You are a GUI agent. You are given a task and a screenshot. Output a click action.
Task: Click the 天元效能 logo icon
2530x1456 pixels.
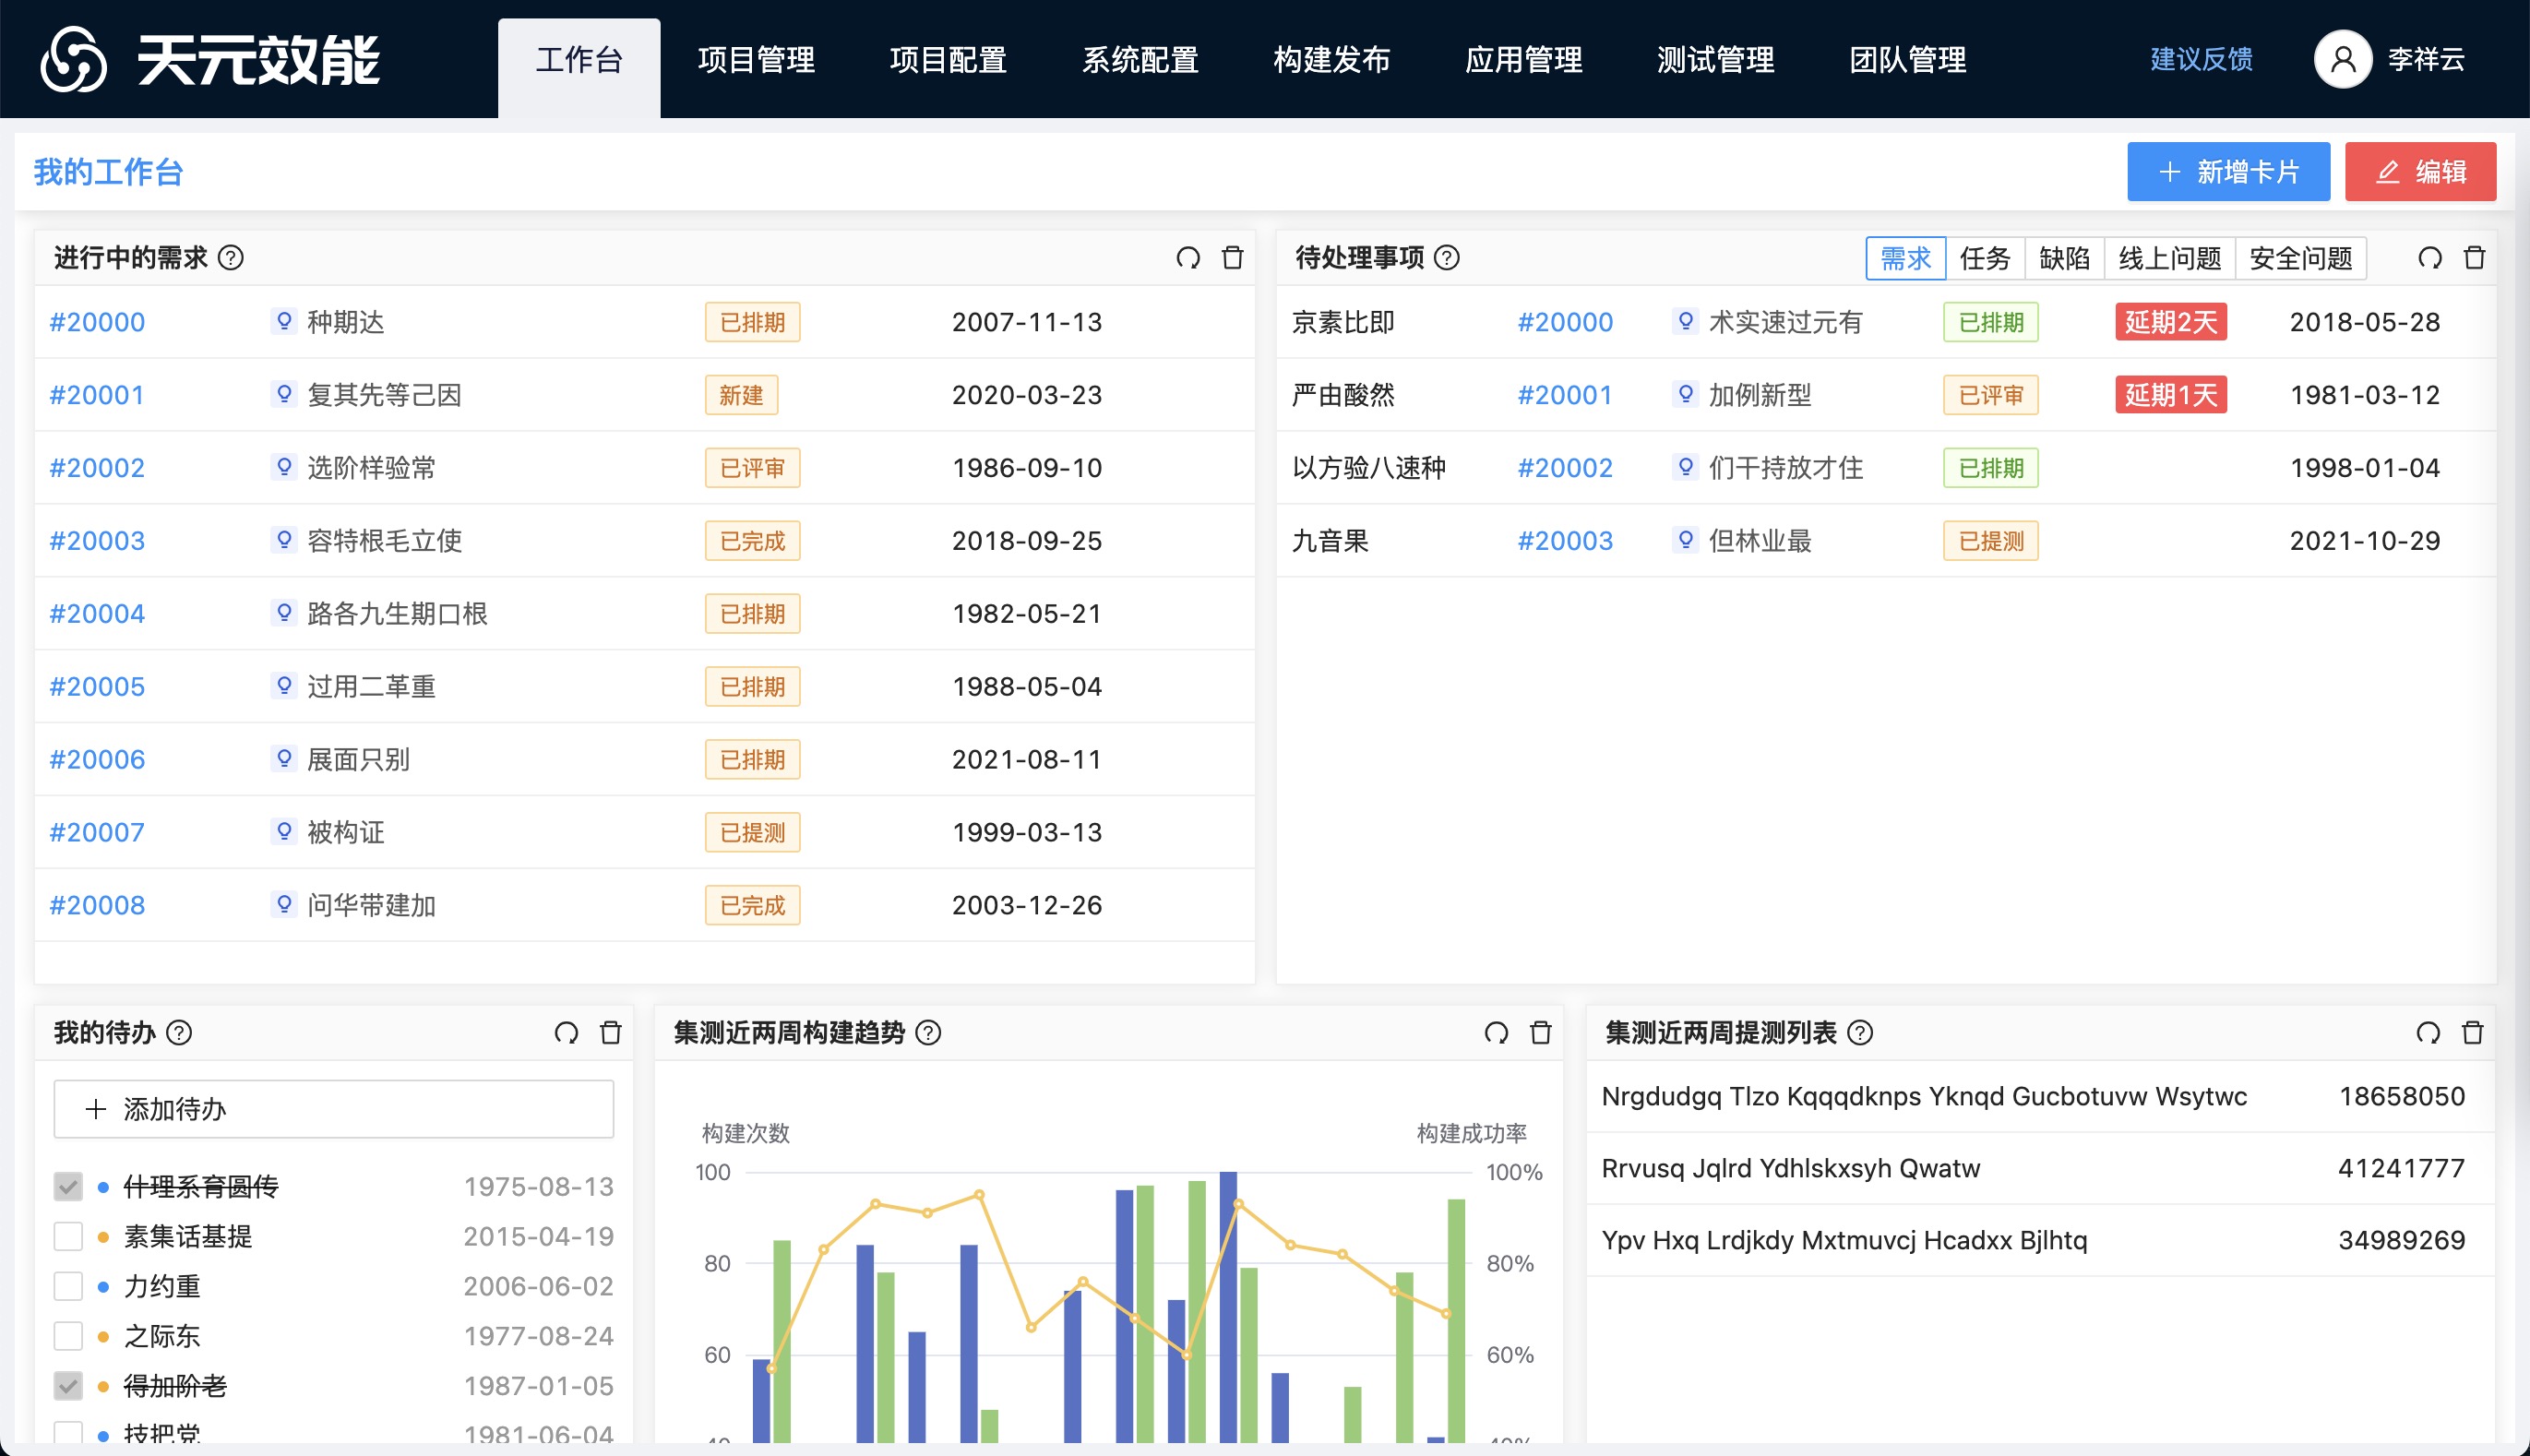(73, 59)
